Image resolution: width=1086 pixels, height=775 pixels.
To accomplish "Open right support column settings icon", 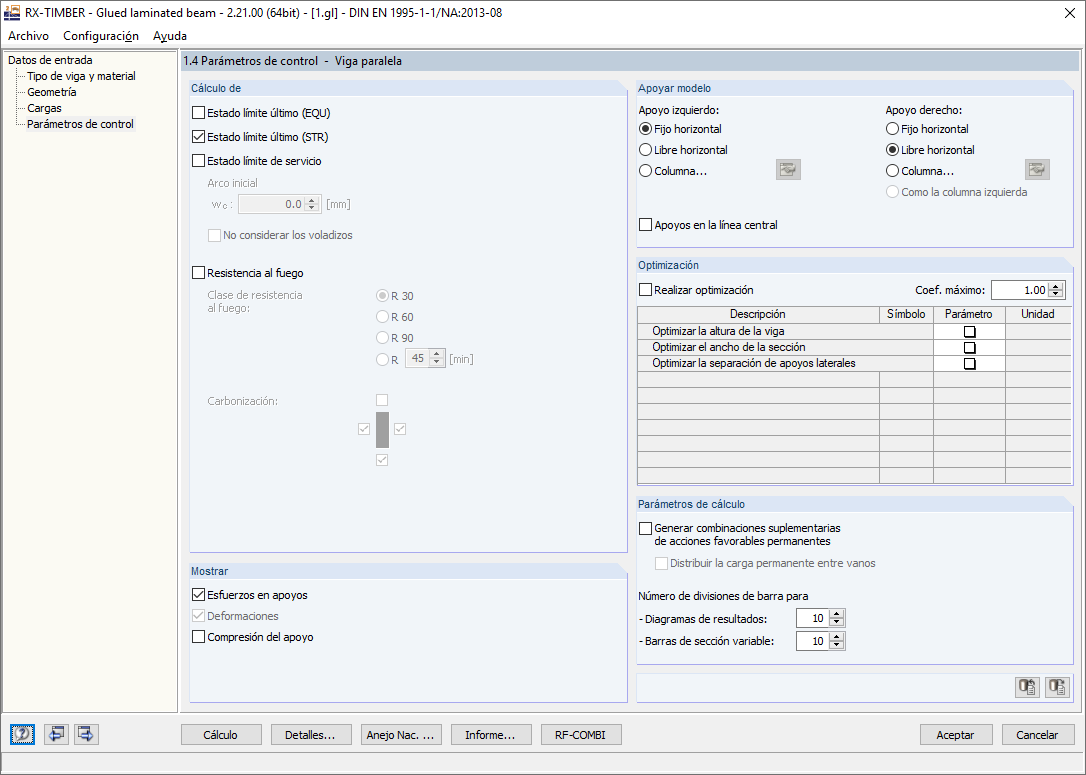I will click(x=1037, y=170).
